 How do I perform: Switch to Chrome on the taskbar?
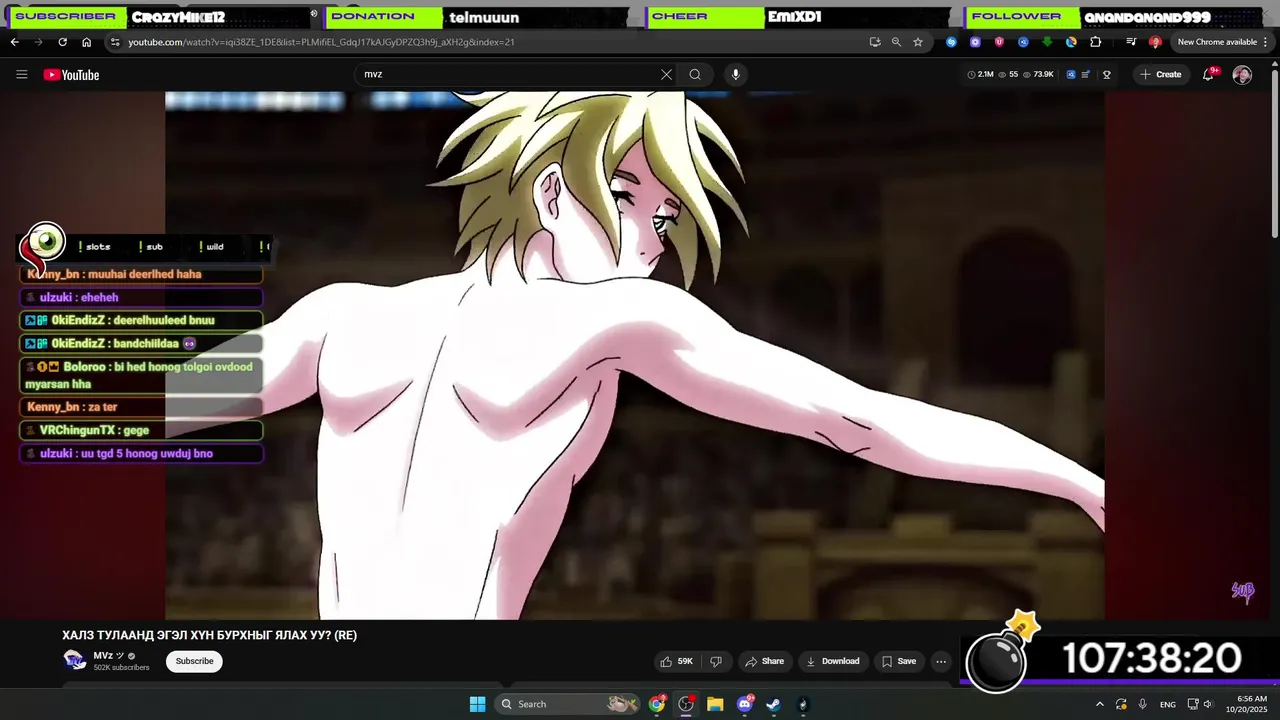point(657,704)
